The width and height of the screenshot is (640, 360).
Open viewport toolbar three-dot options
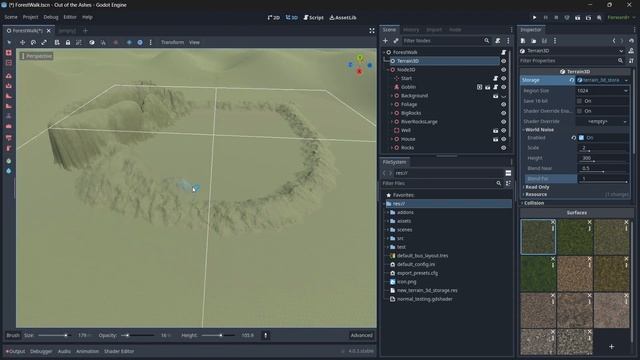coord(151,42)
